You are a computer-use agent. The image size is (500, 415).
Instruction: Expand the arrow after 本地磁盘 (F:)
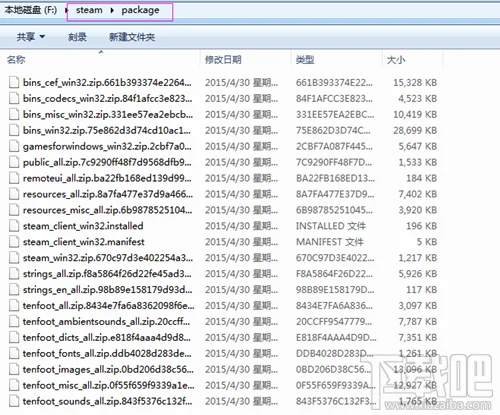coord(66,11)
